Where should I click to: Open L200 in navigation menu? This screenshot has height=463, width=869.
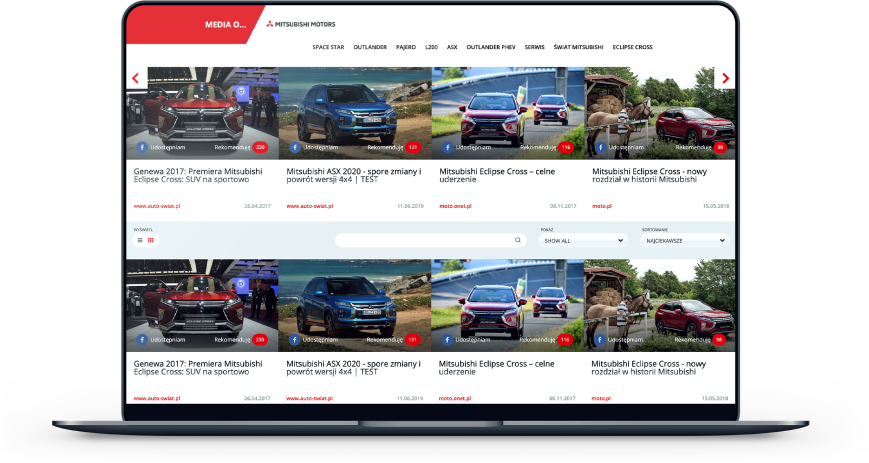[x=432, y=47]
